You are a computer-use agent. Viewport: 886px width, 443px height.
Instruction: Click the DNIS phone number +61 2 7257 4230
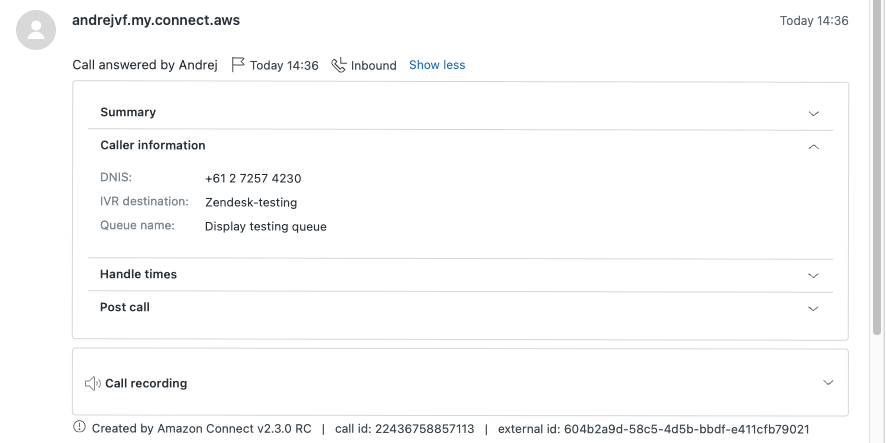(x=253, y=179)
